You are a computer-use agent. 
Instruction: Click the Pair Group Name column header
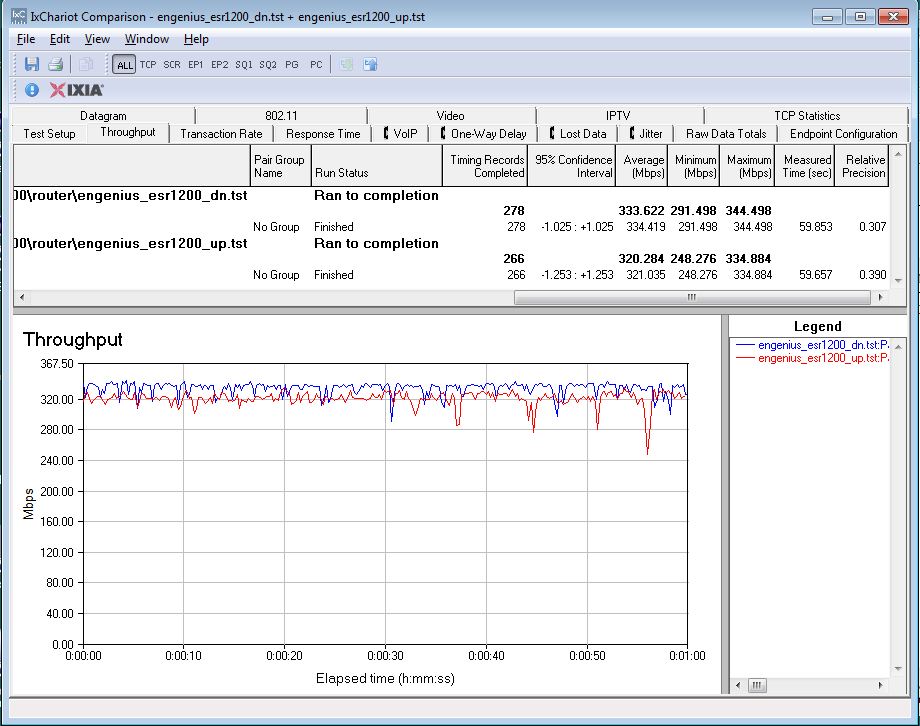click(x=280, y=166)
